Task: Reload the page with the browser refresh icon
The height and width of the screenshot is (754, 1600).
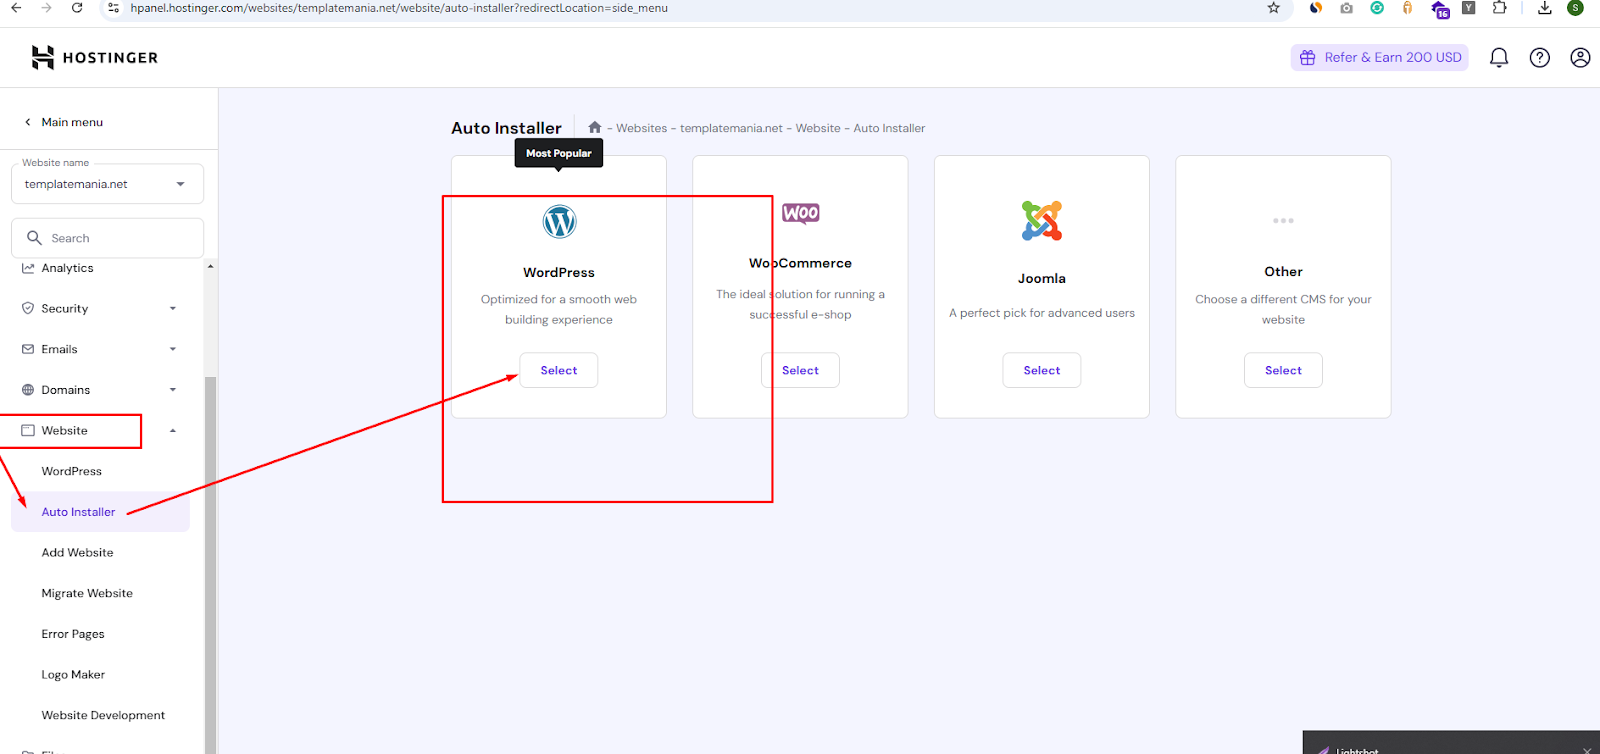Action: click(x=77, y=8)
